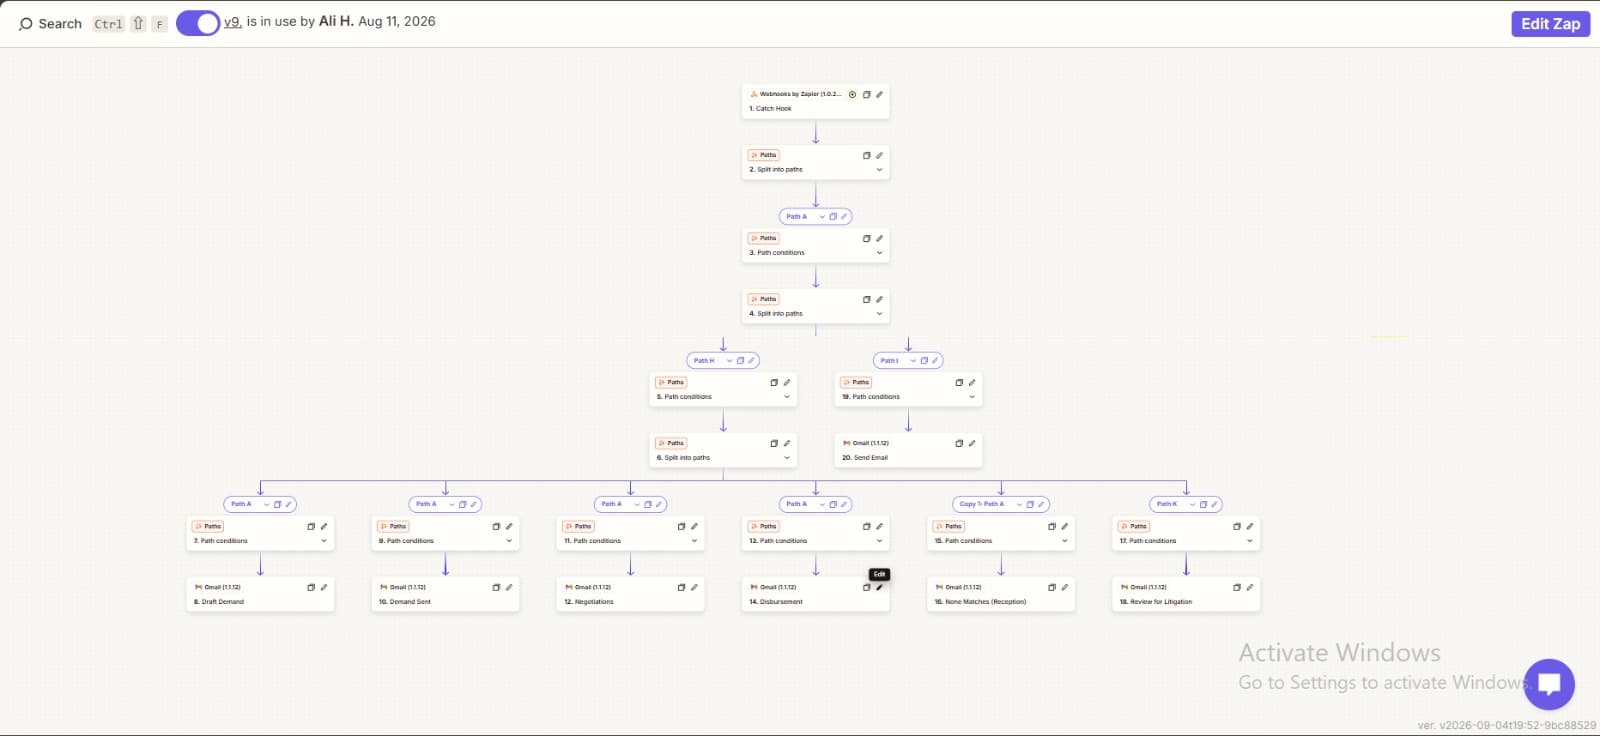This screenshot has height=736, width=1600.
Task: Edit step 14 Disbursement
Action: click(880, 587)
